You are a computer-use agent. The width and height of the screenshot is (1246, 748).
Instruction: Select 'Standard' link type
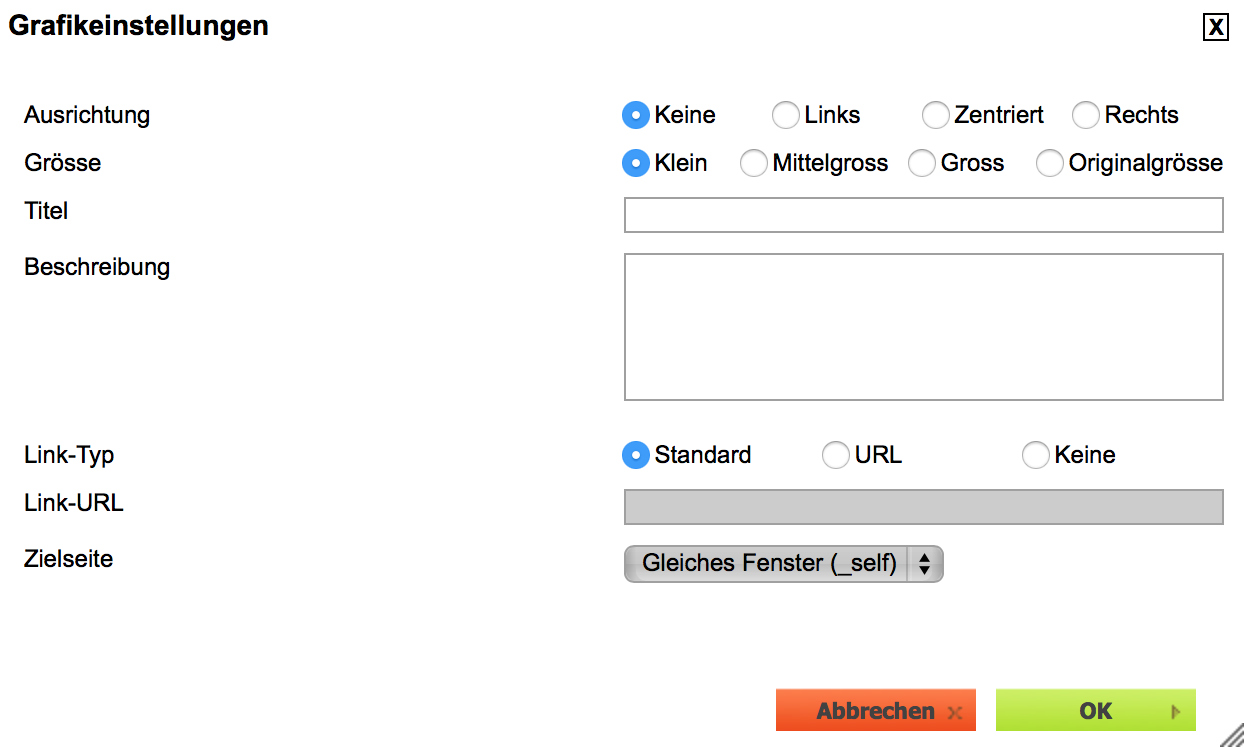coord(636,455)
